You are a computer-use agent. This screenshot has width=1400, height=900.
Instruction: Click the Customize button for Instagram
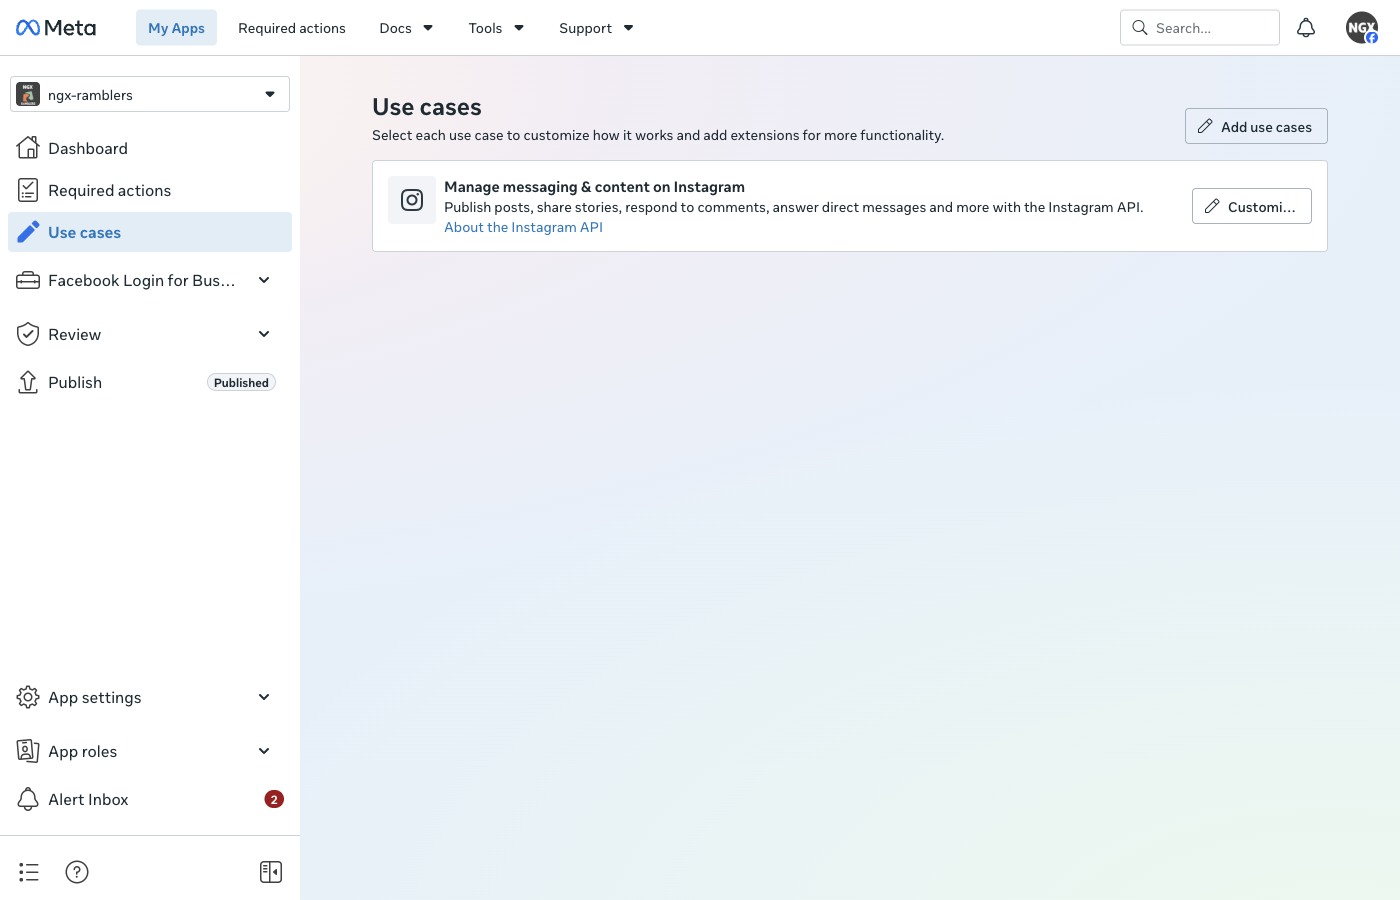pyautogui.click(x=1252, y=206)
